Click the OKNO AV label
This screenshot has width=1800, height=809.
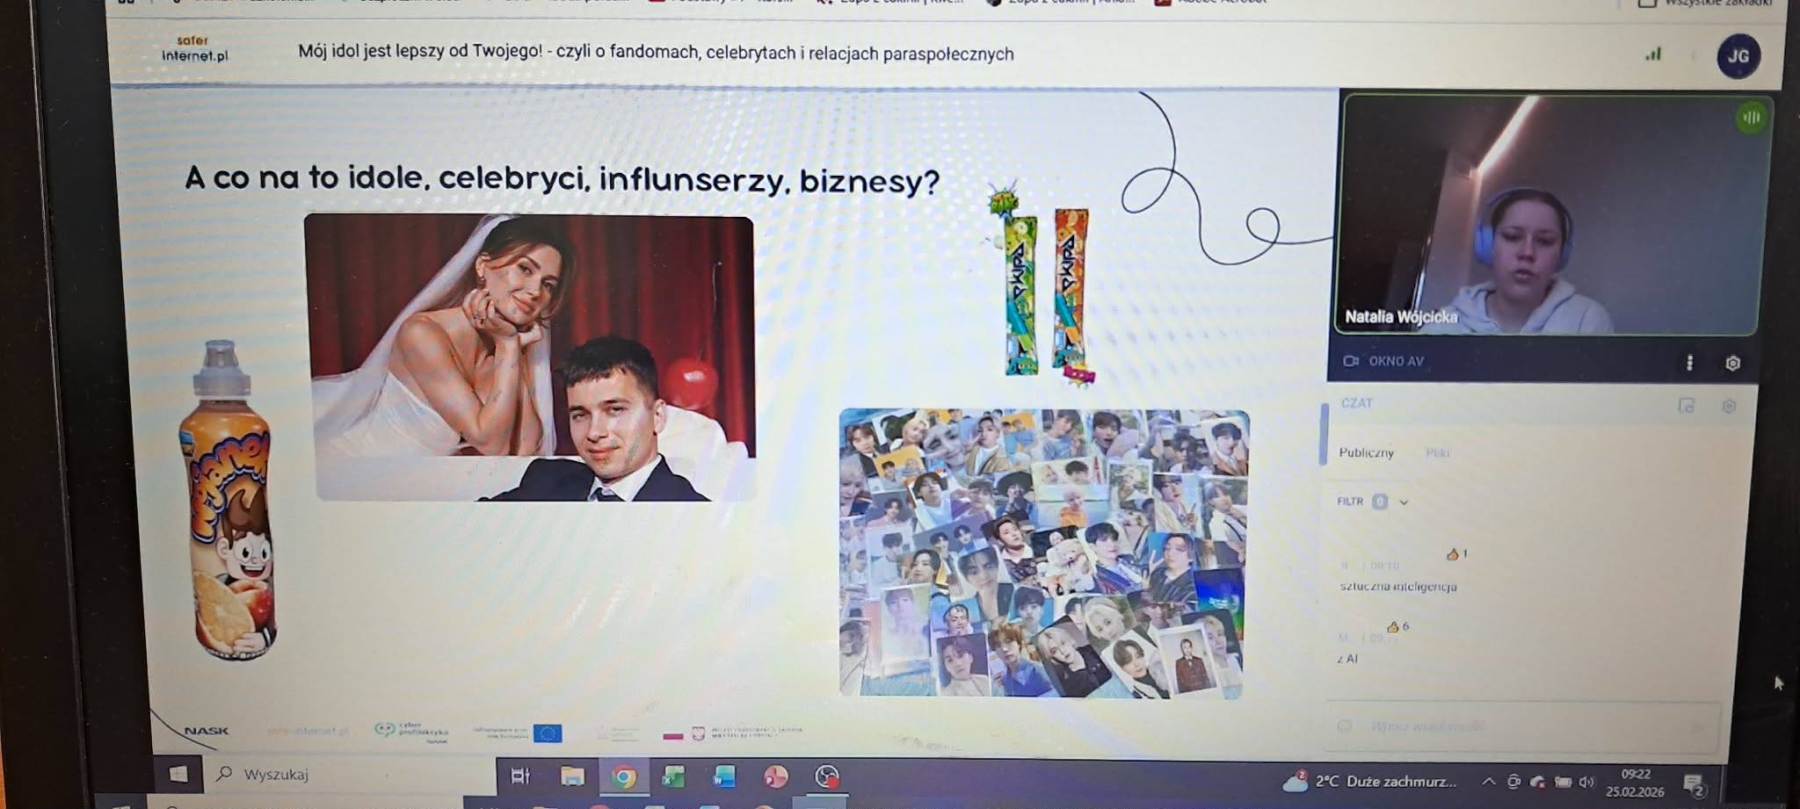[1395, 362]
